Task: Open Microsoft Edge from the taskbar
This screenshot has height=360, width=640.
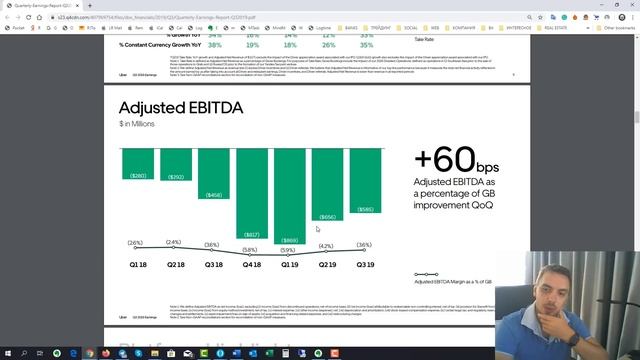Action: coord(73,353)
